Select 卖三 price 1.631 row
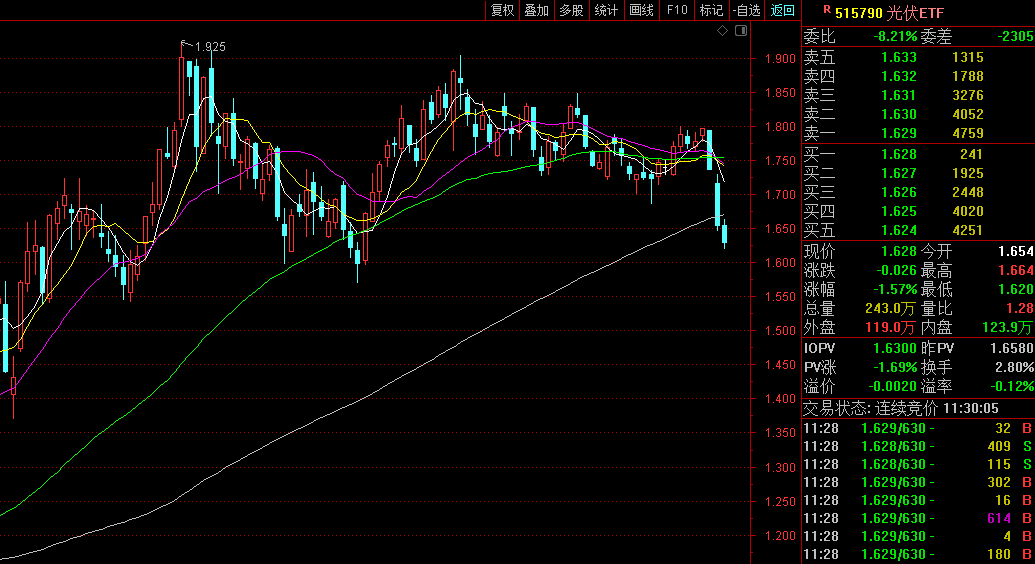The image size is (1035, 564). tap(918, 96)
